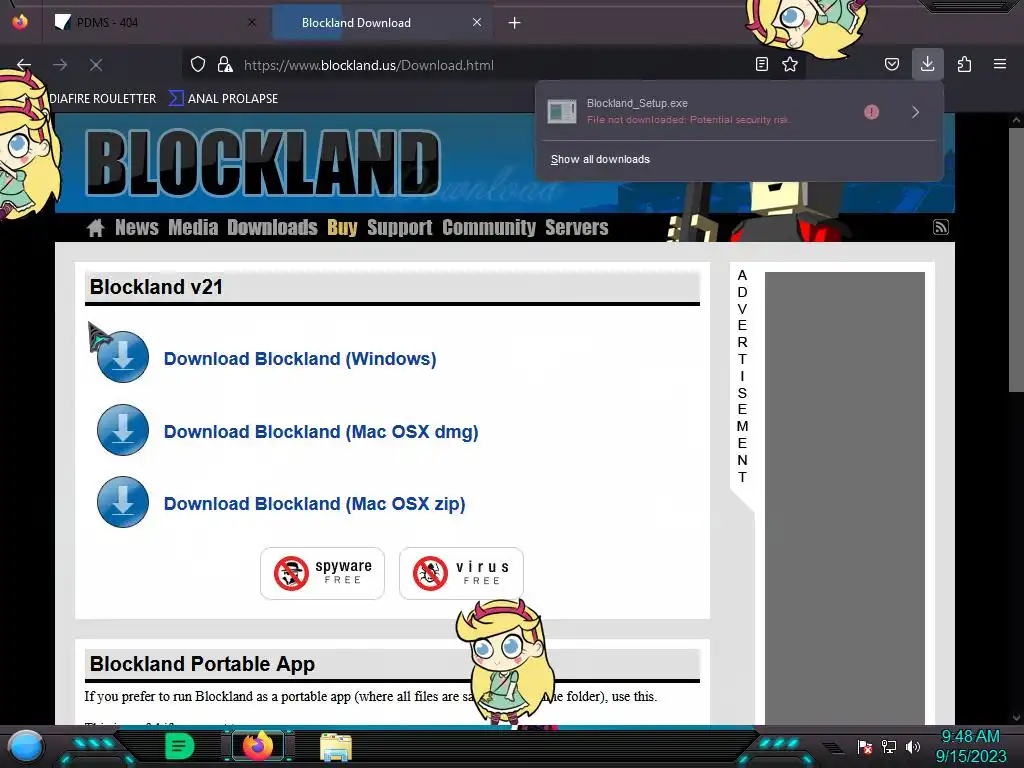
Task: Click the Mac OSX dmg download arrow icon
Action: 123,430
